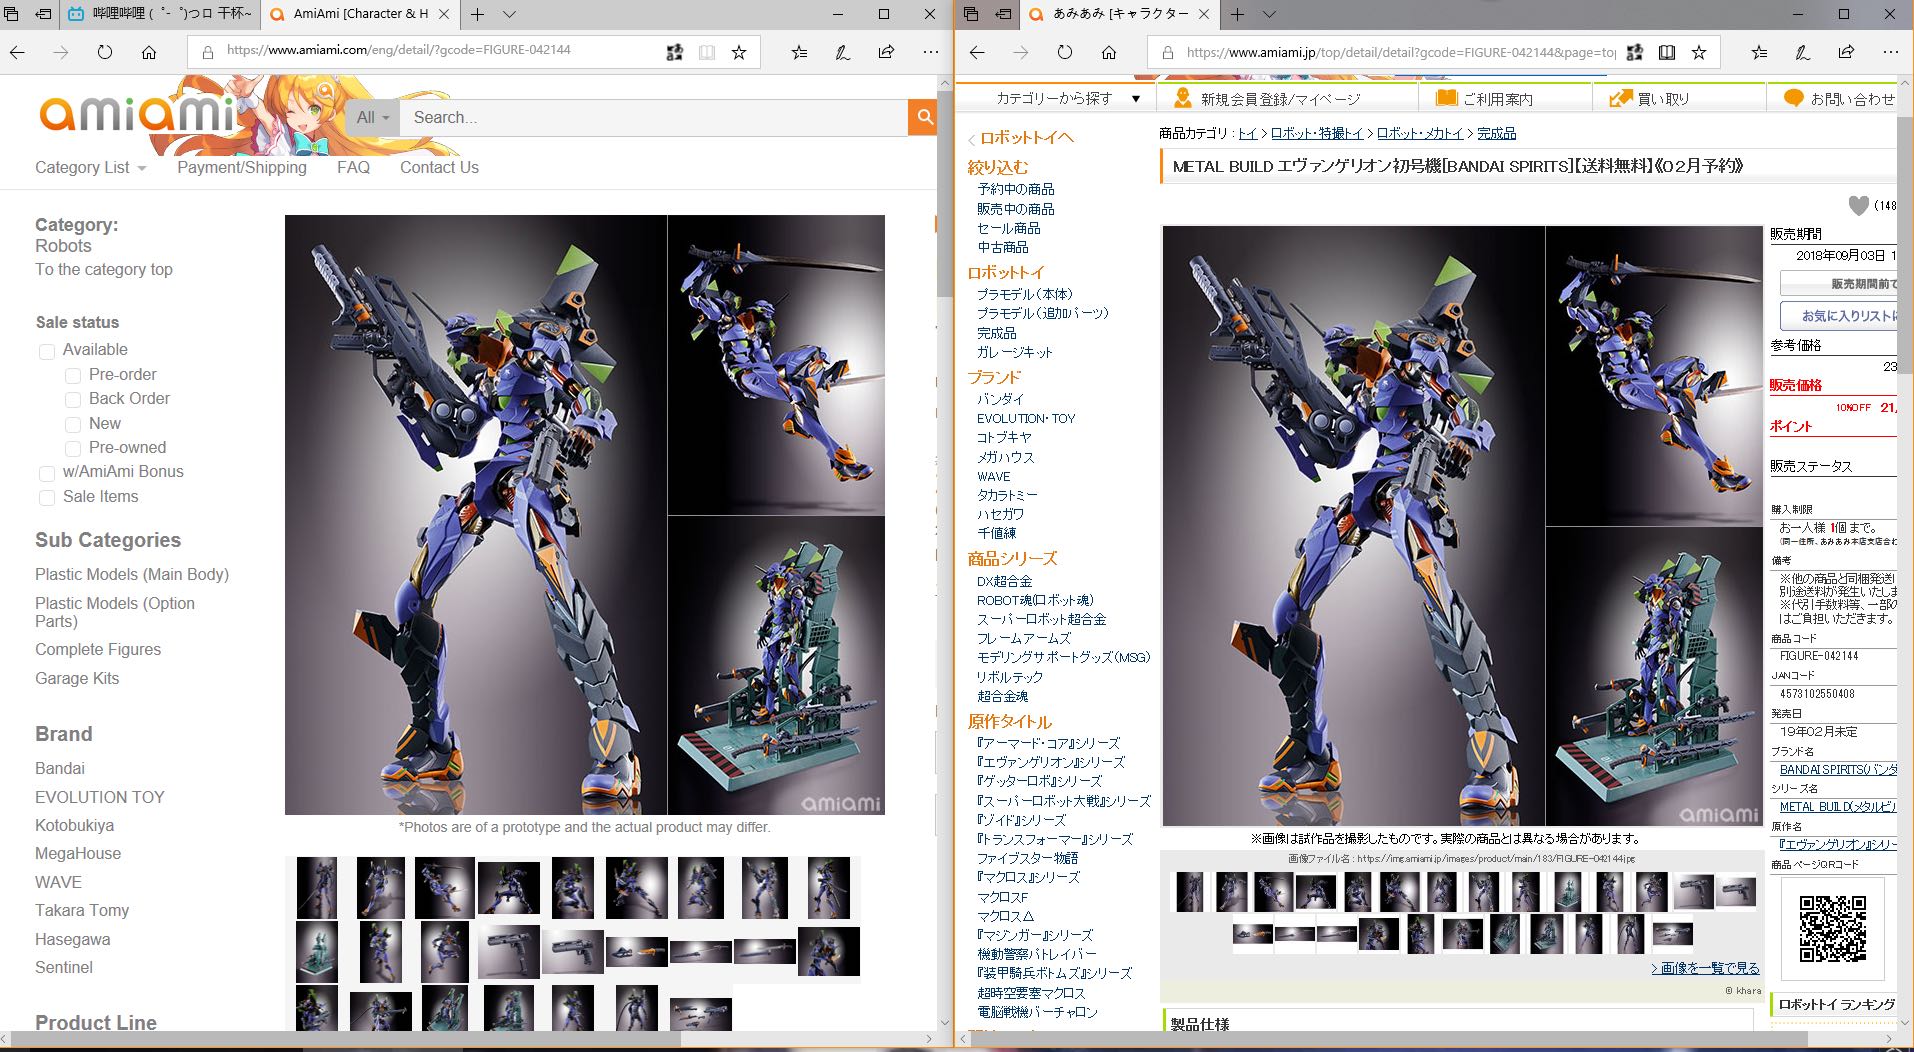Screen dimensions: 1914x1052
Task: Open first thumbnail below English product image
Action: [317, 887]
